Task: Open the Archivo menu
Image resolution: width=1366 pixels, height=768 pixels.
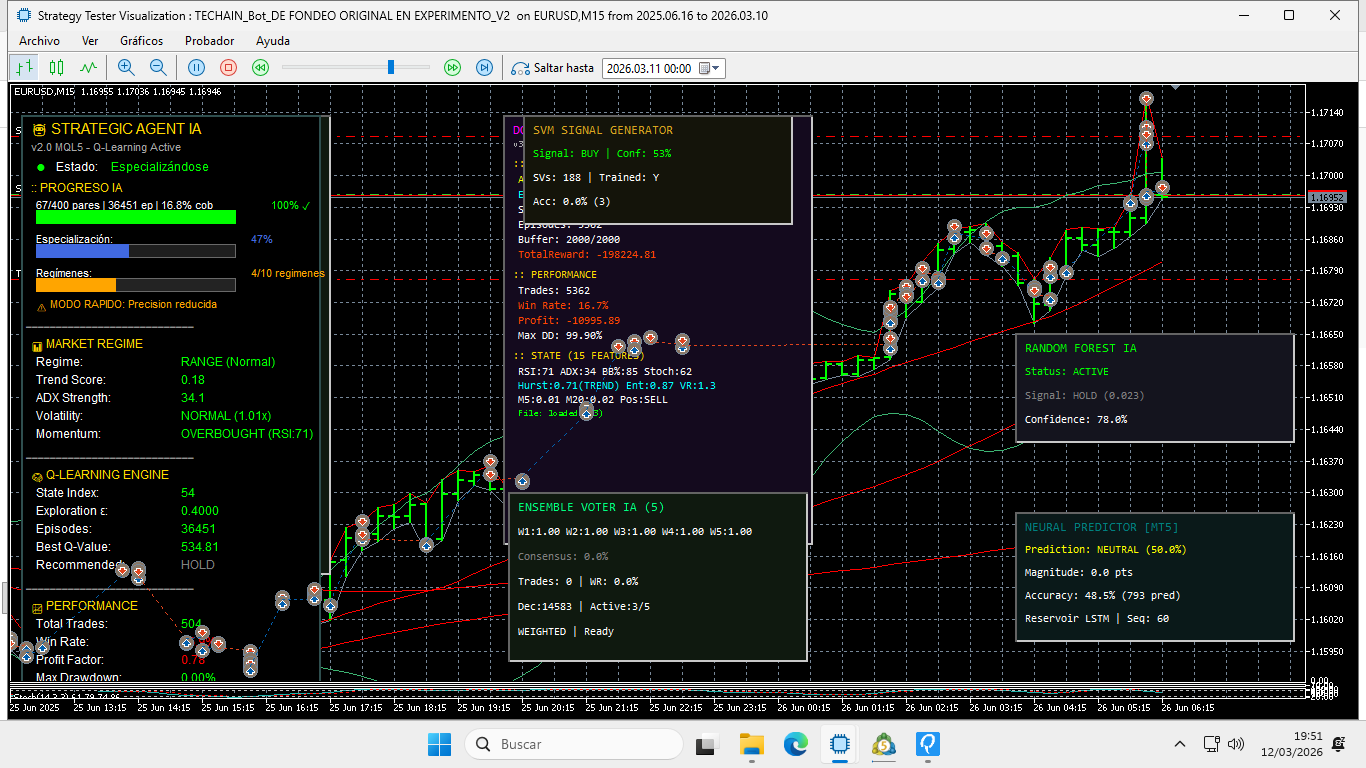Action: coord(39,41)
